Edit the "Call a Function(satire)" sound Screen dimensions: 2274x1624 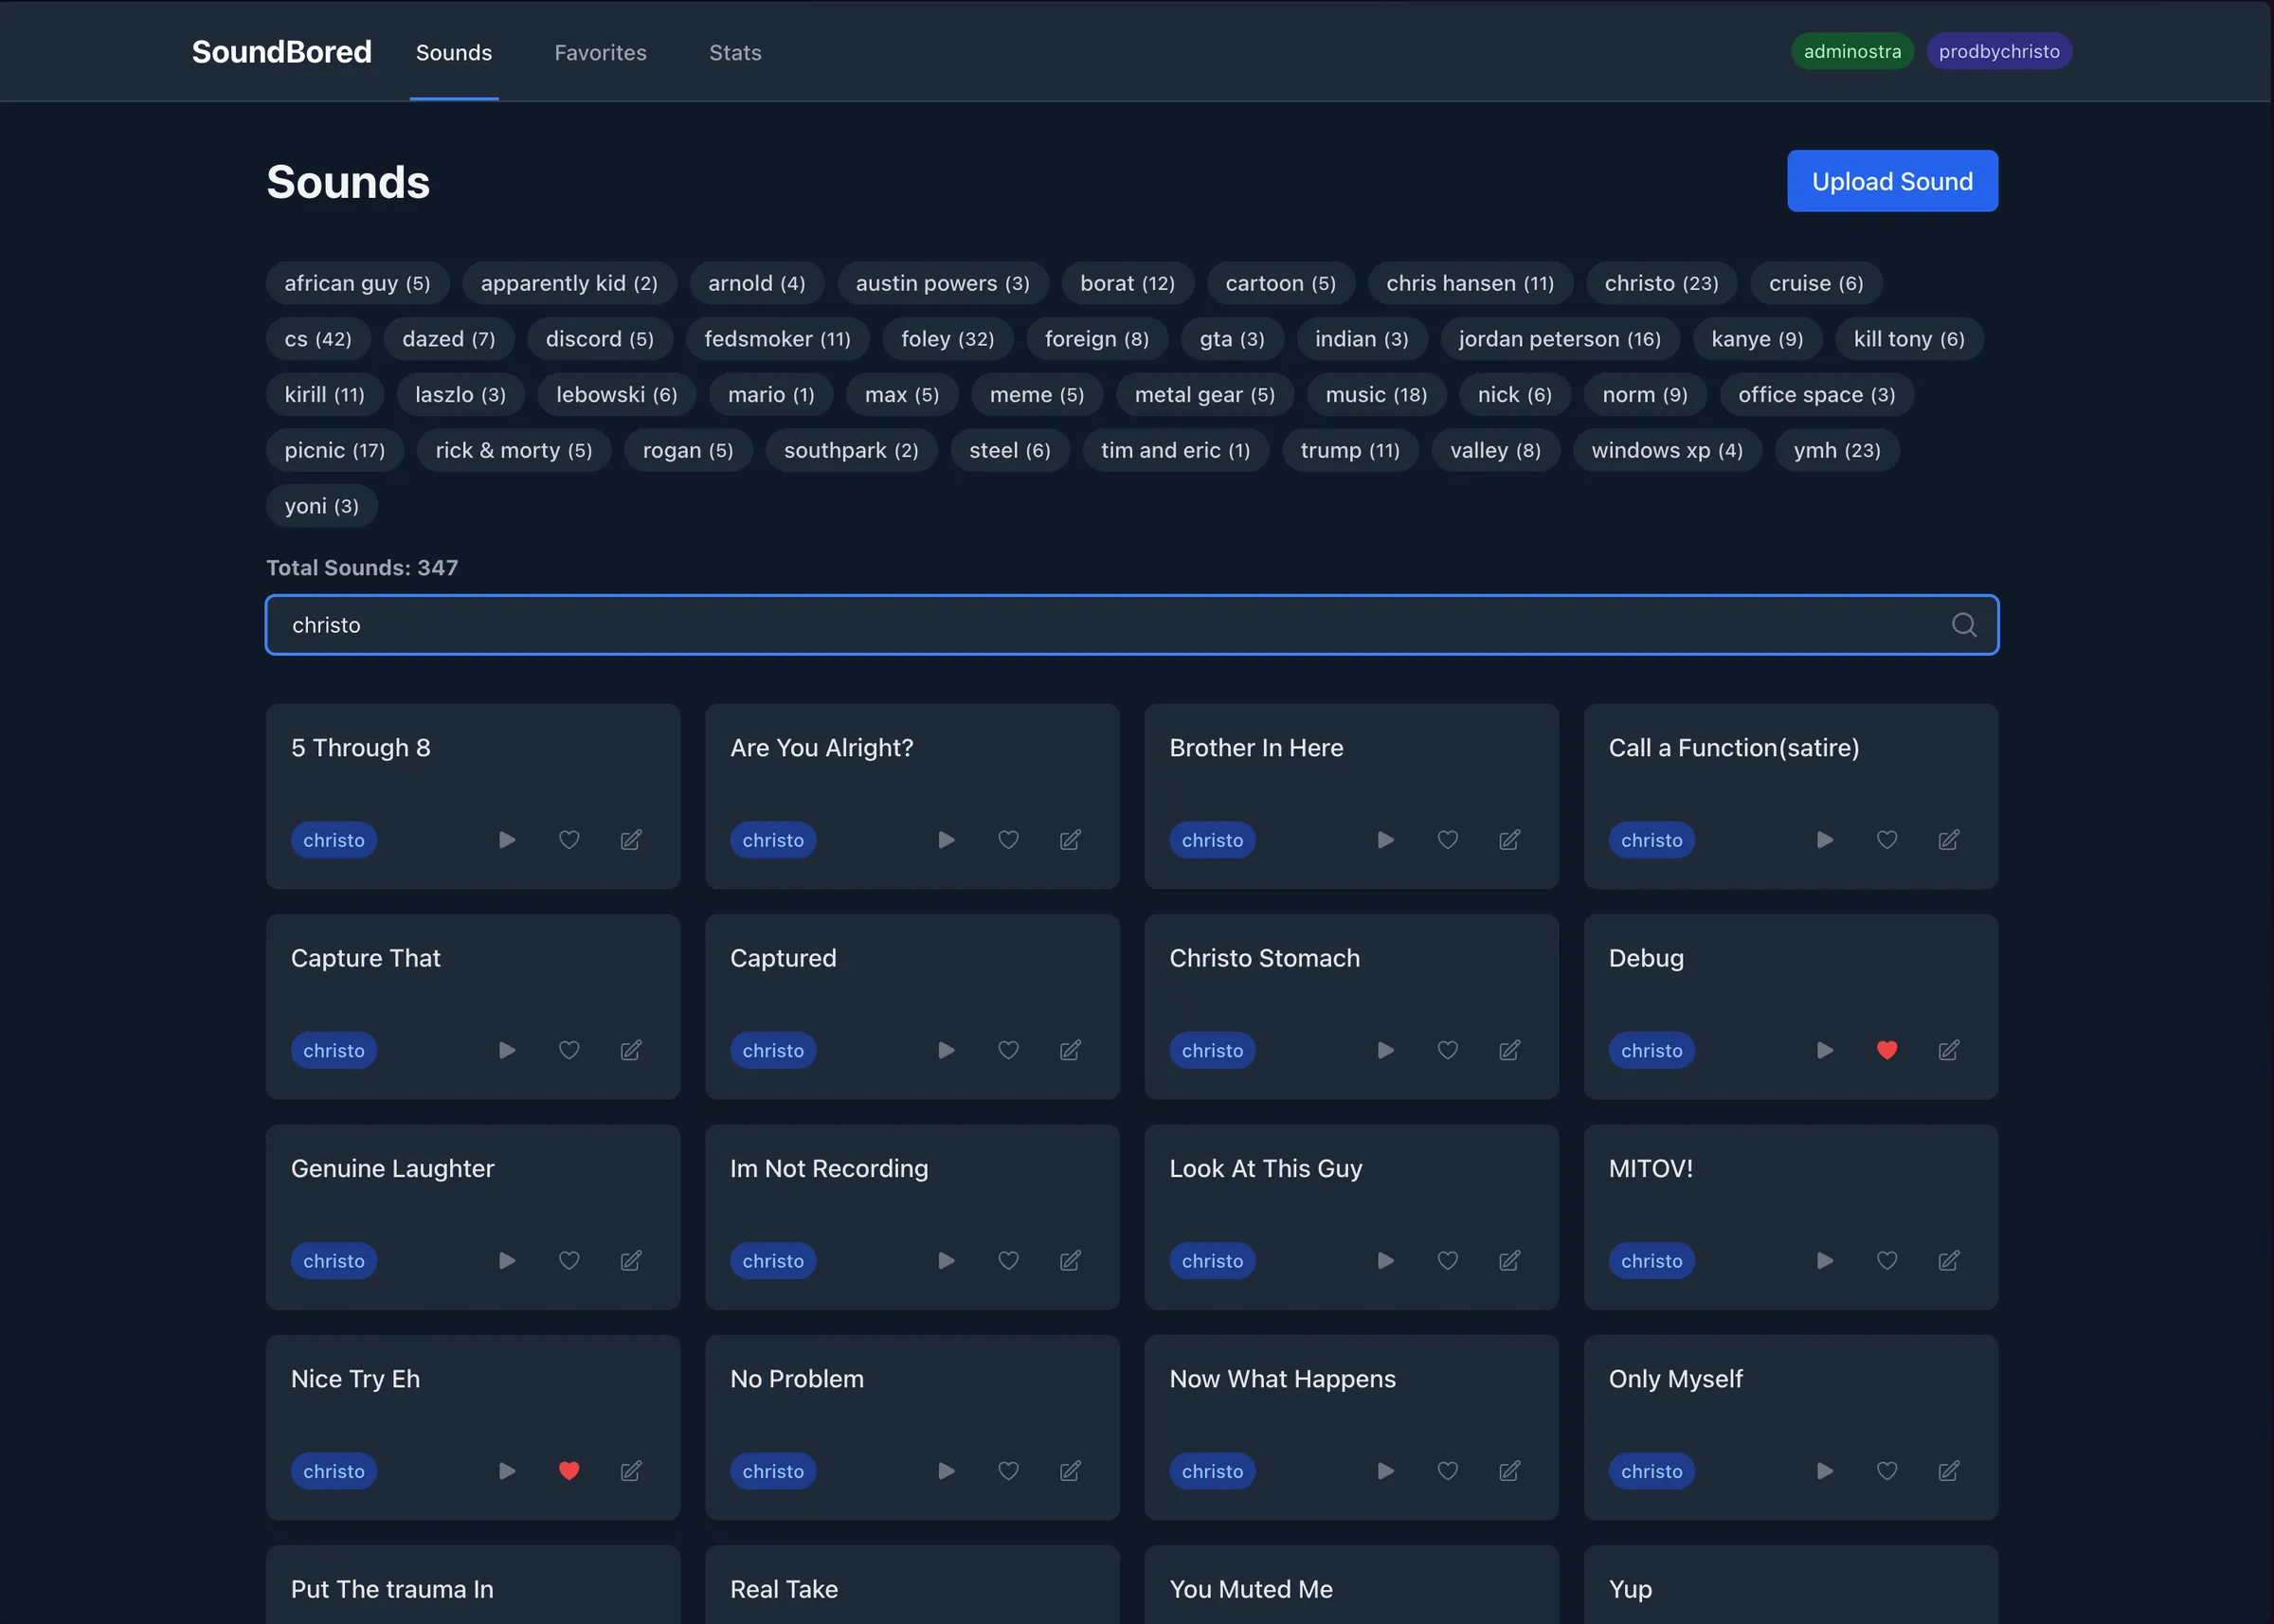tap(1948, 840)
